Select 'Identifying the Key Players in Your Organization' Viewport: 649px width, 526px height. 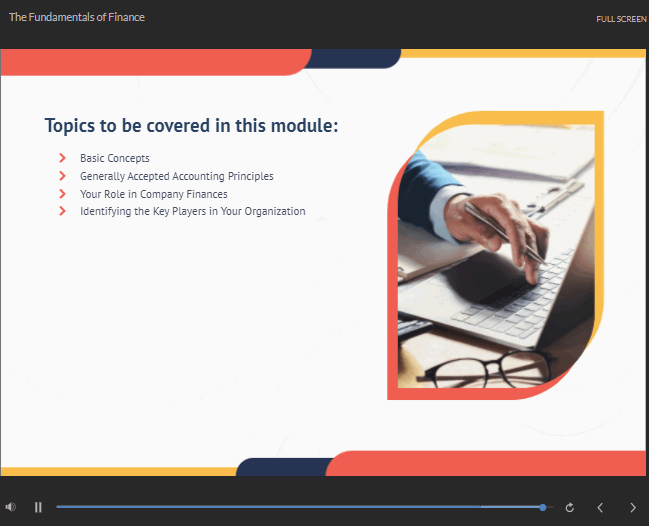click(x=192, y=211)
